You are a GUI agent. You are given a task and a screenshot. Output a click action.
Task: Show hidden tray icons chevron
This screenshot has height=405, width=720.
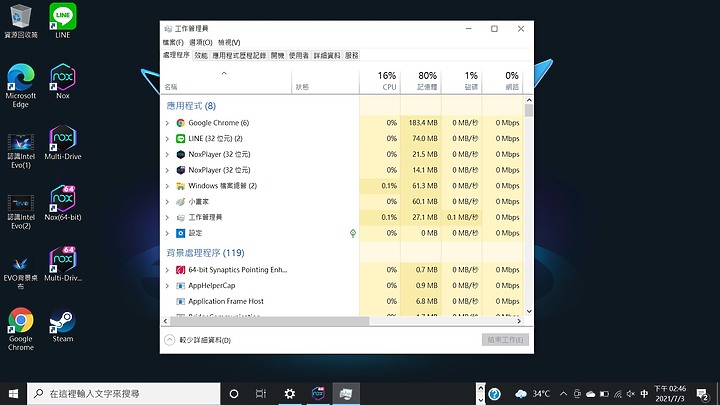tap(563, 394)
